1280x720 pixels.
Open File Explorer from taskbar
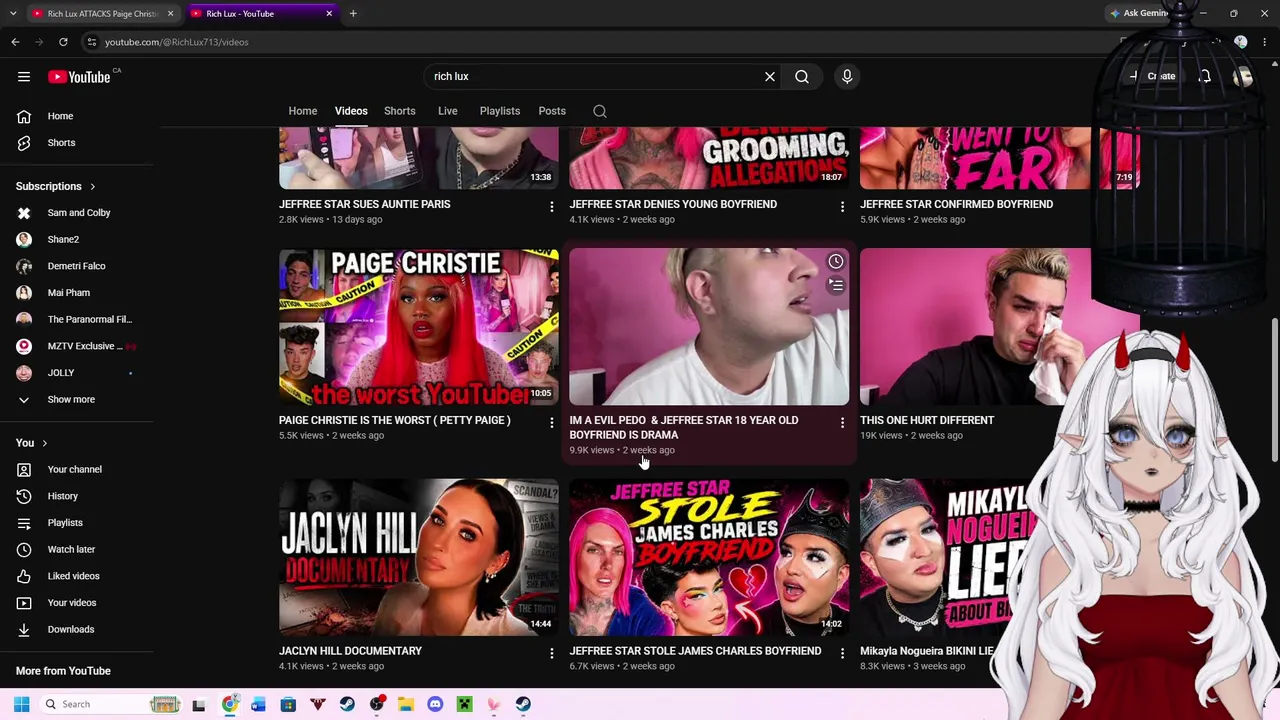[406, 704]
